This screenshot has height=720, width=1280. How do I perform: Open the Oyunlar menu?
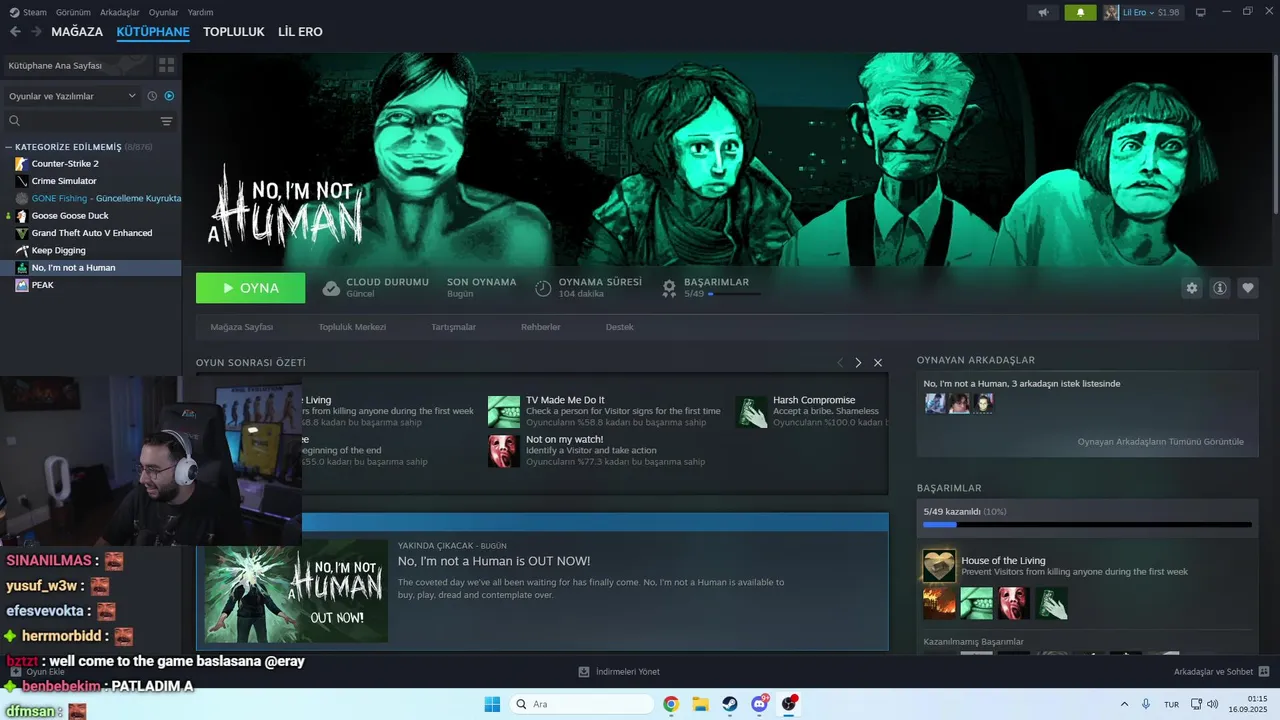pyautogui.click(x=163, y=12)
